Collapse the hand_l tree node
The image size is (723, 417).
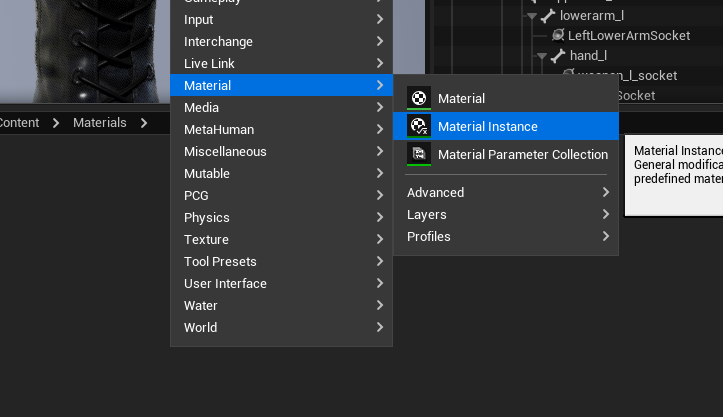tap(542, 56)
